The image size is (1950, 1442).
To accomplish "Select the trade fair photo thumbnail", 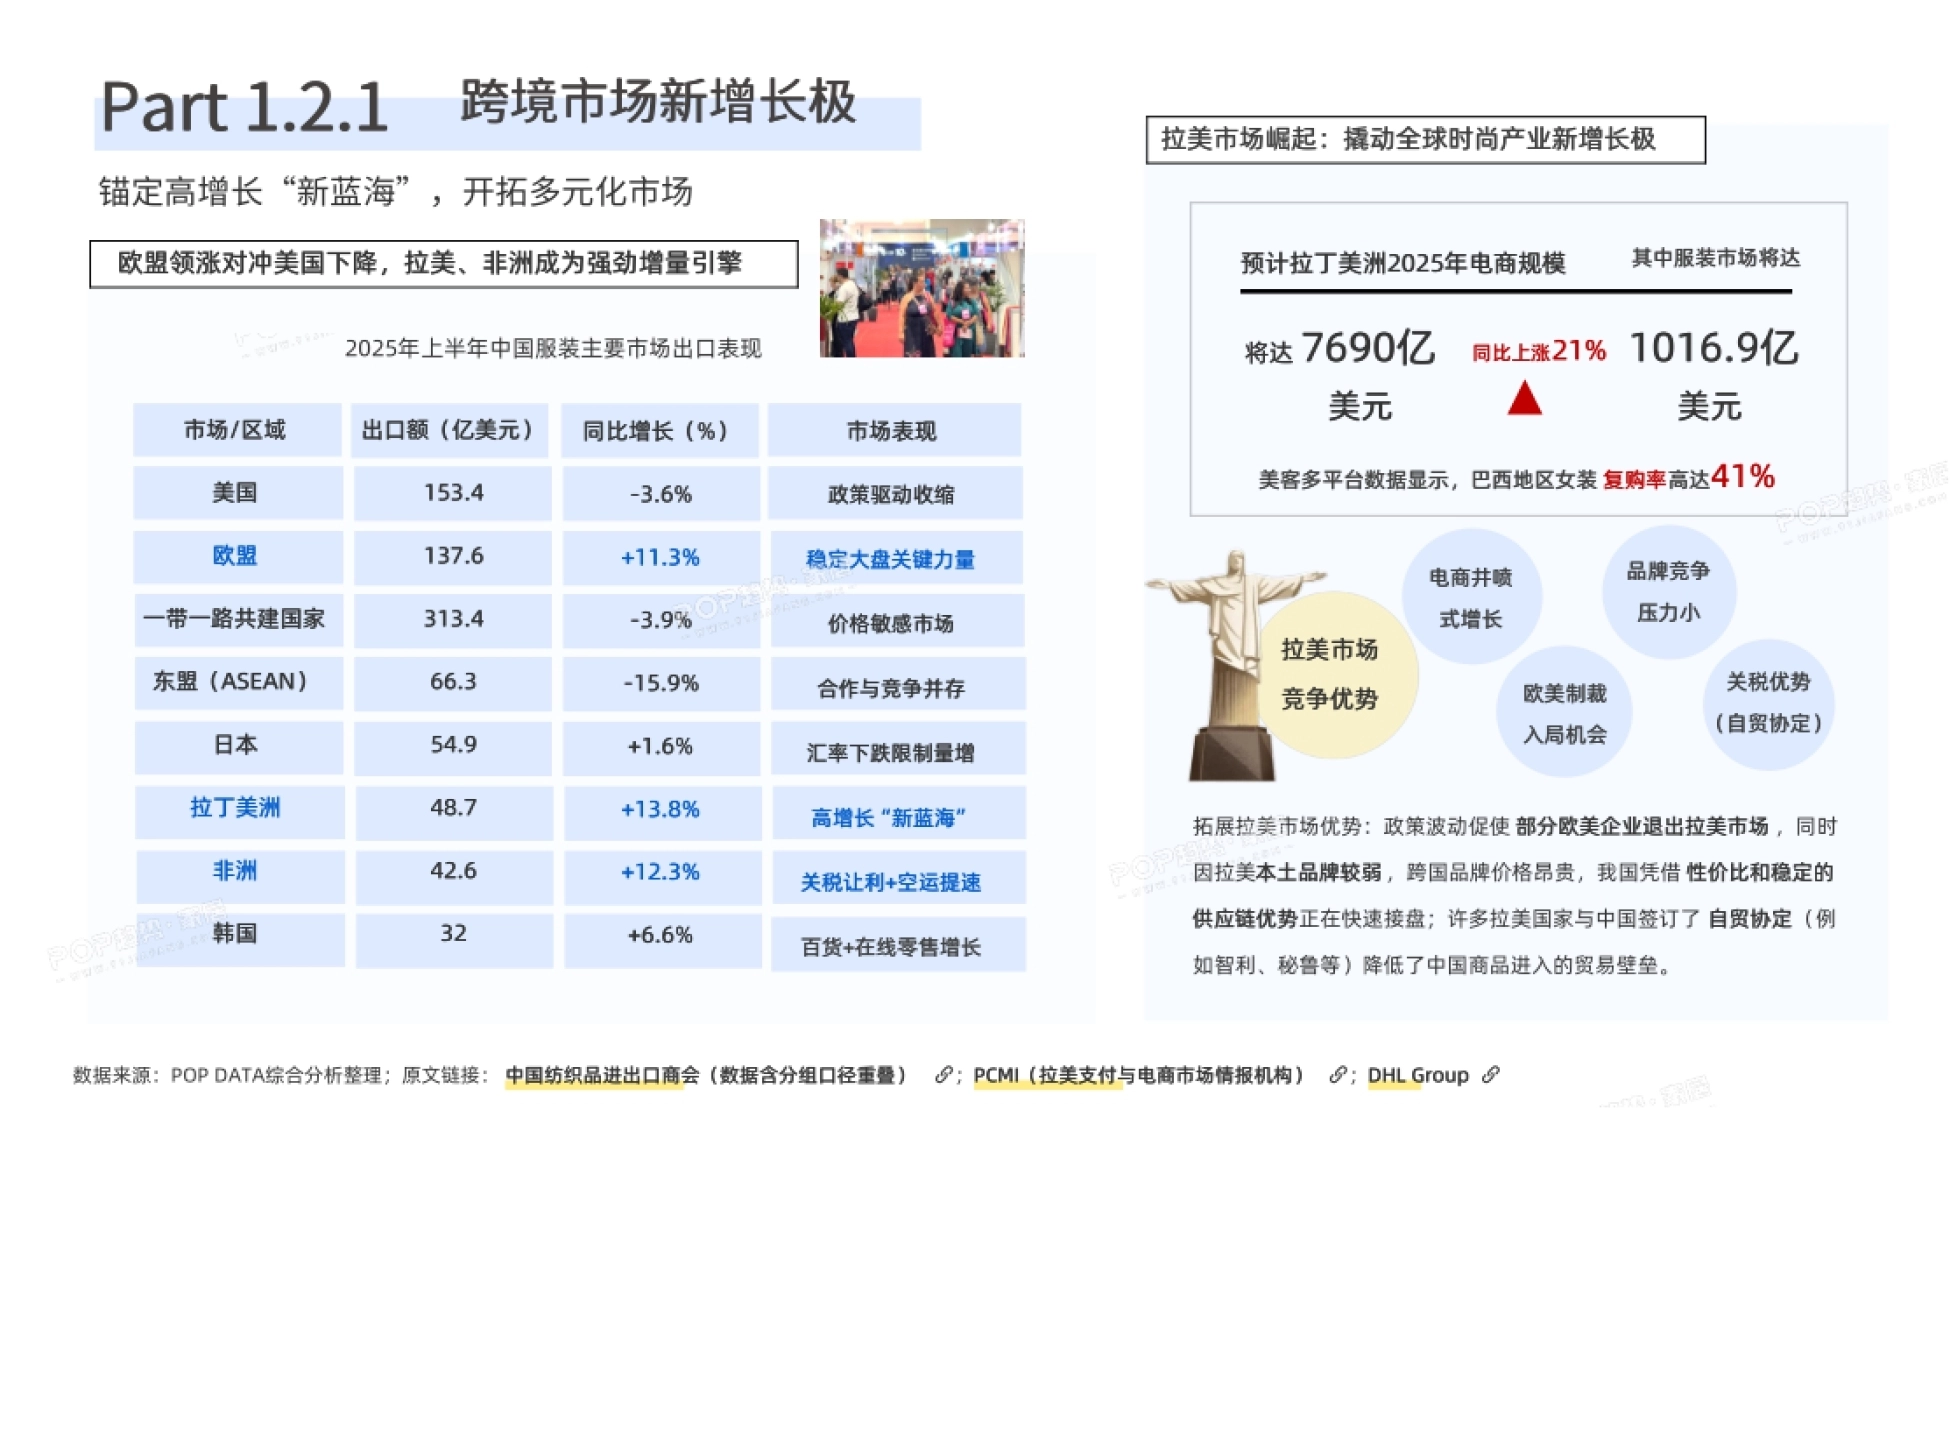I will (922, 288).
